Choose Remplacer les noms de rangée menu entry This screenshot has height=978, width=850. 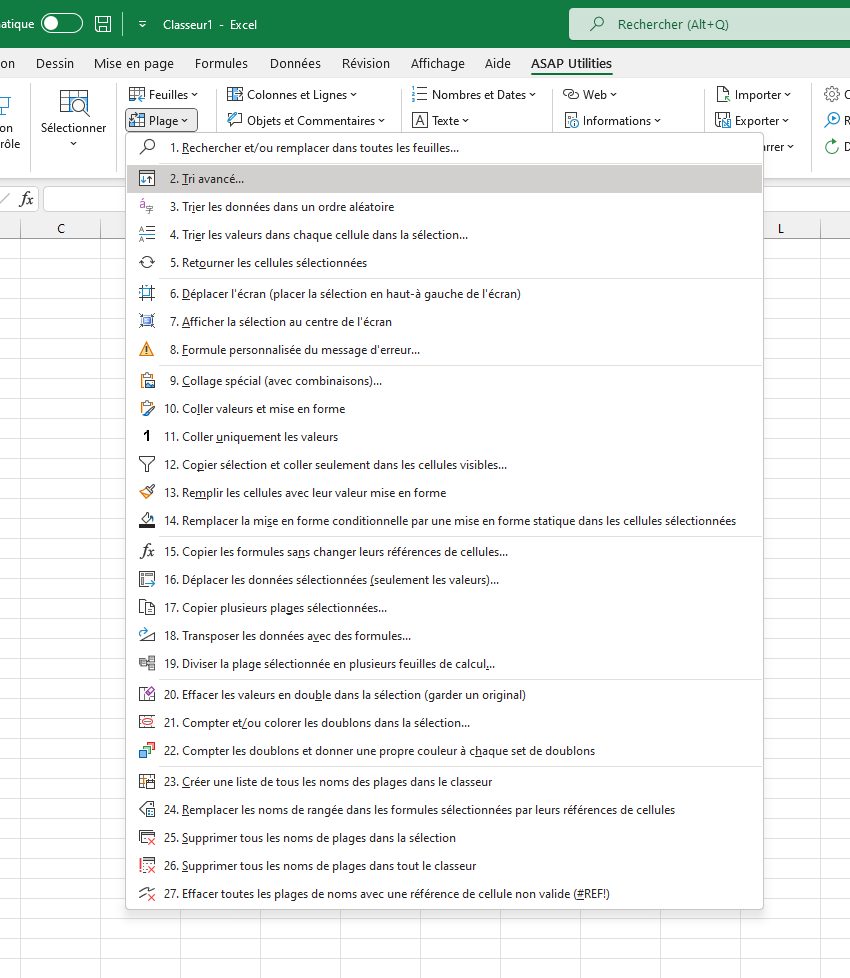click(x=444, y=810)
